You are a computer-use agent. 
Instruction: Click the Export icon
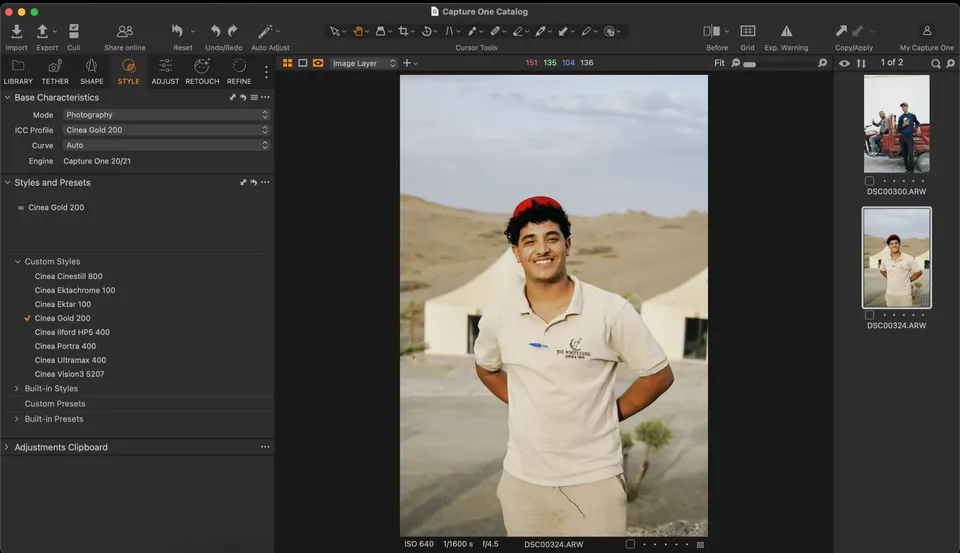point(42,31)
